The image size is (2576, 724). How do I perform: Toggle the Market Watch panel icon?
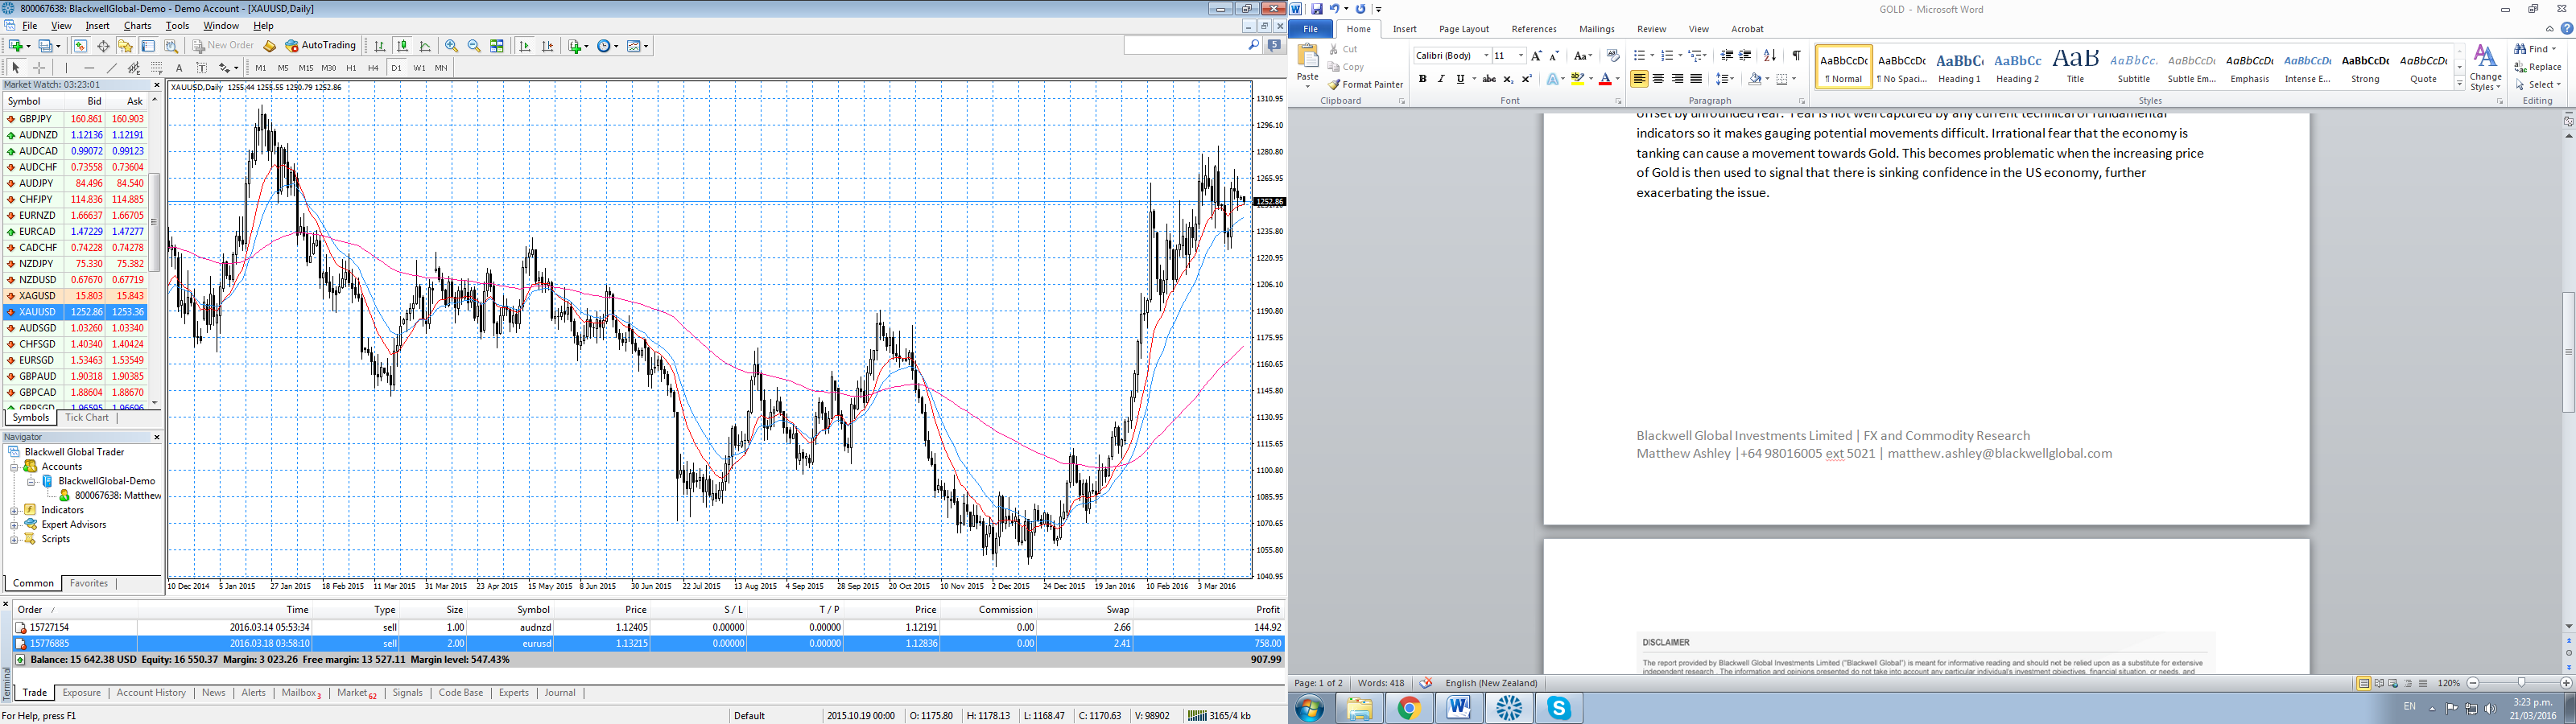coord(81,46)
